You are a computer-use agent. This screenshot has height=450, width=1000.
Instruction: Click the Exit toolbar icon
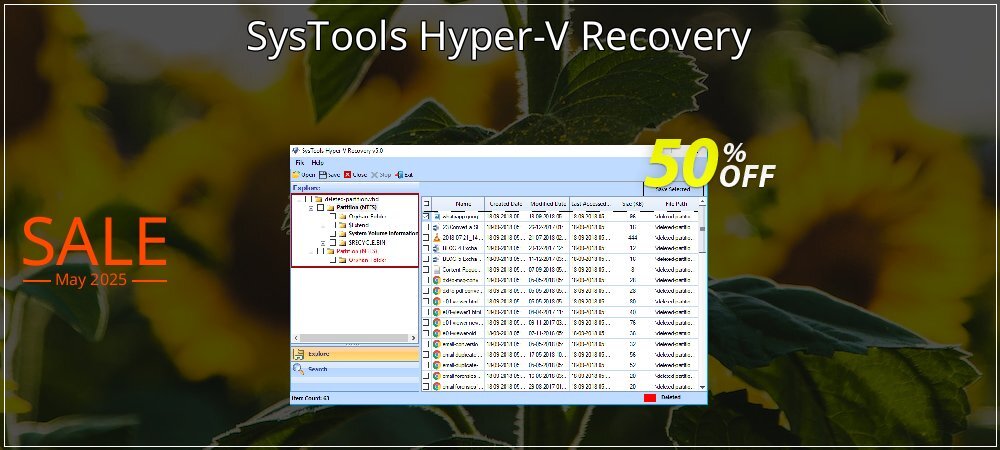pos(399,175)
